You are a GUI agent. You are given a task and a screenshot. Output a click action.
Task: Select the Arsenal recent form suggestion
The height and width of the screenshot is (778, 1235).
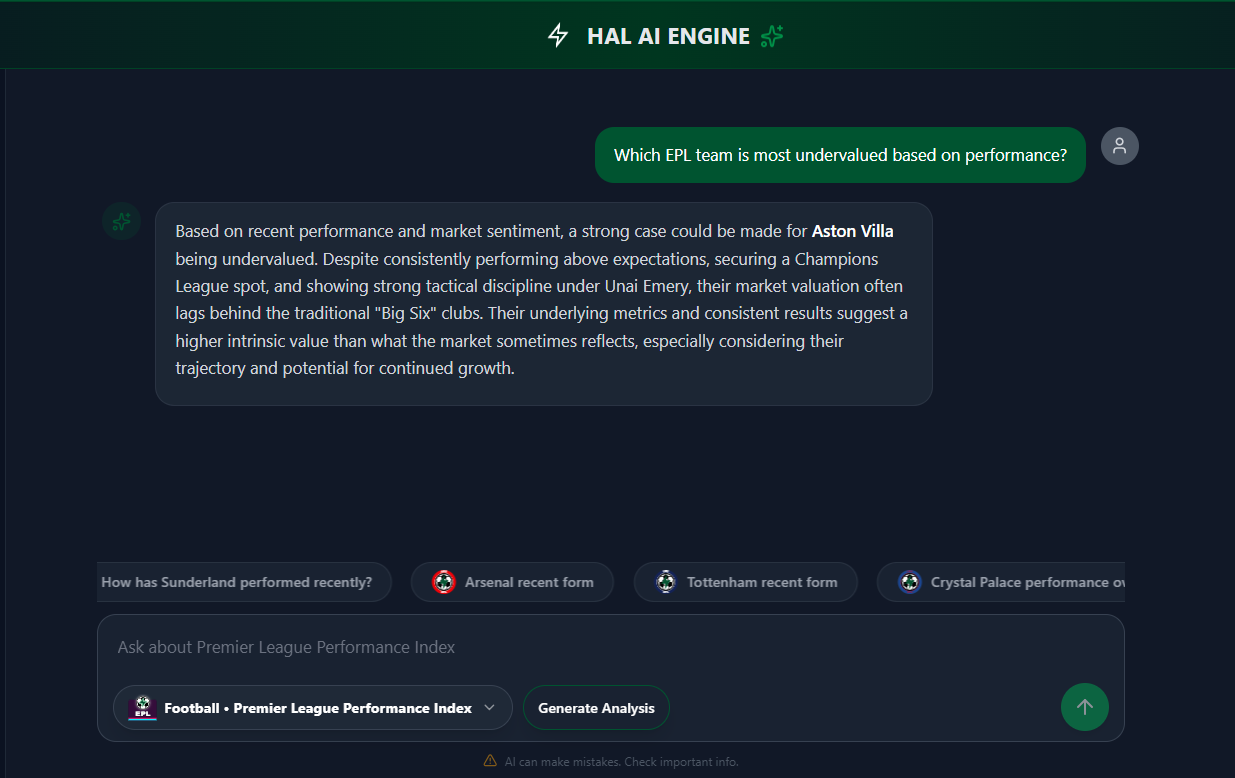511,582
